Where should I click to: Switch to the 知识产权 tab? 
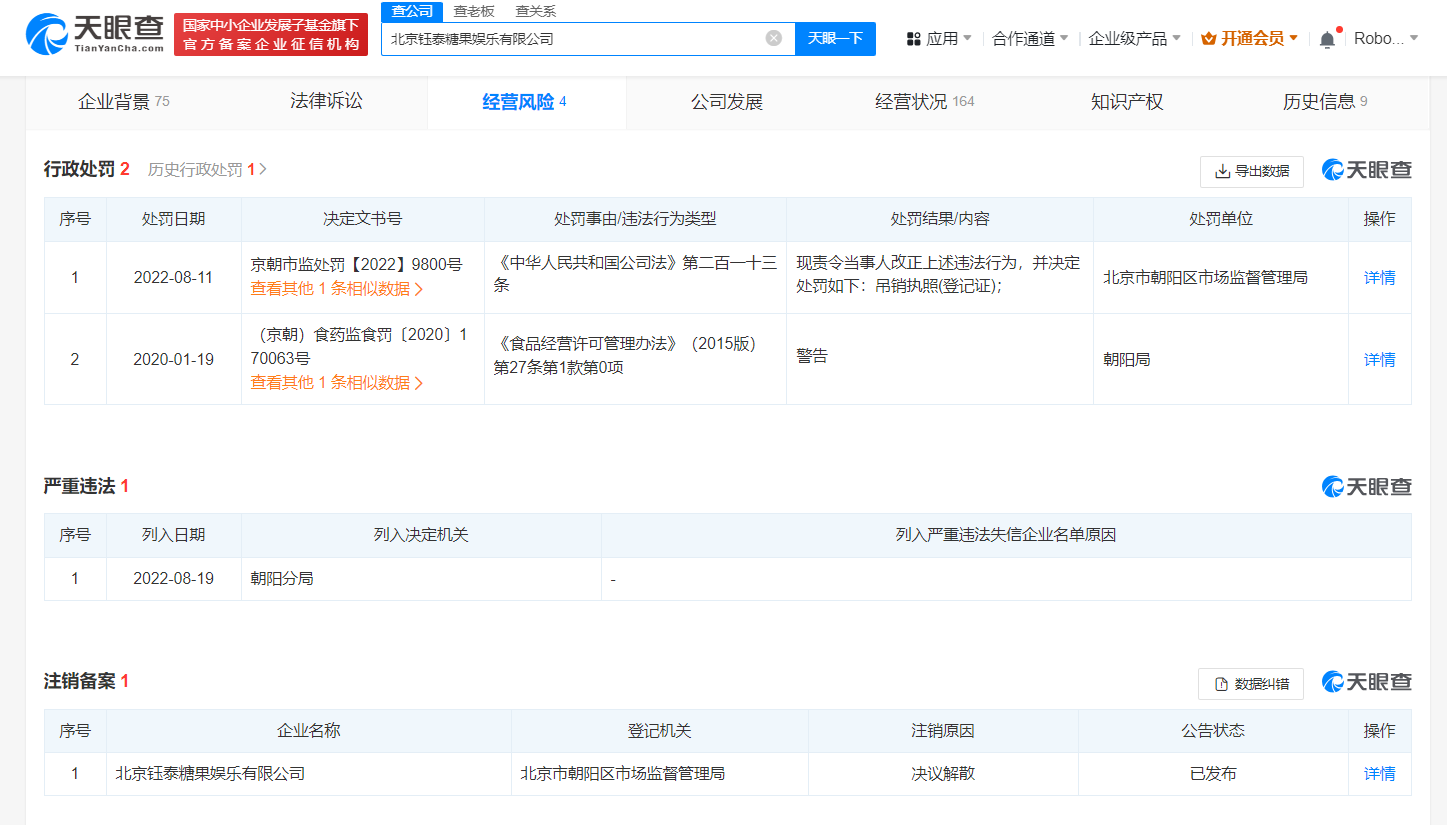1126,101
